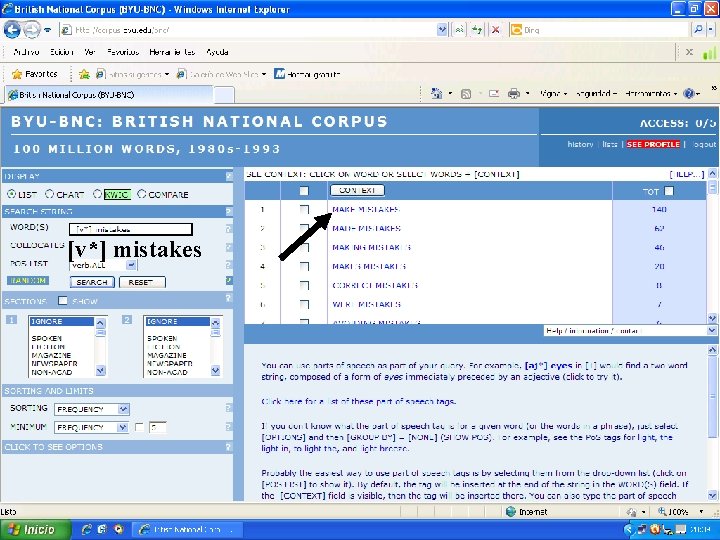Screen dimensions: 720x540
Task: Open the Ayuda menu
Action: click(217, 52)
